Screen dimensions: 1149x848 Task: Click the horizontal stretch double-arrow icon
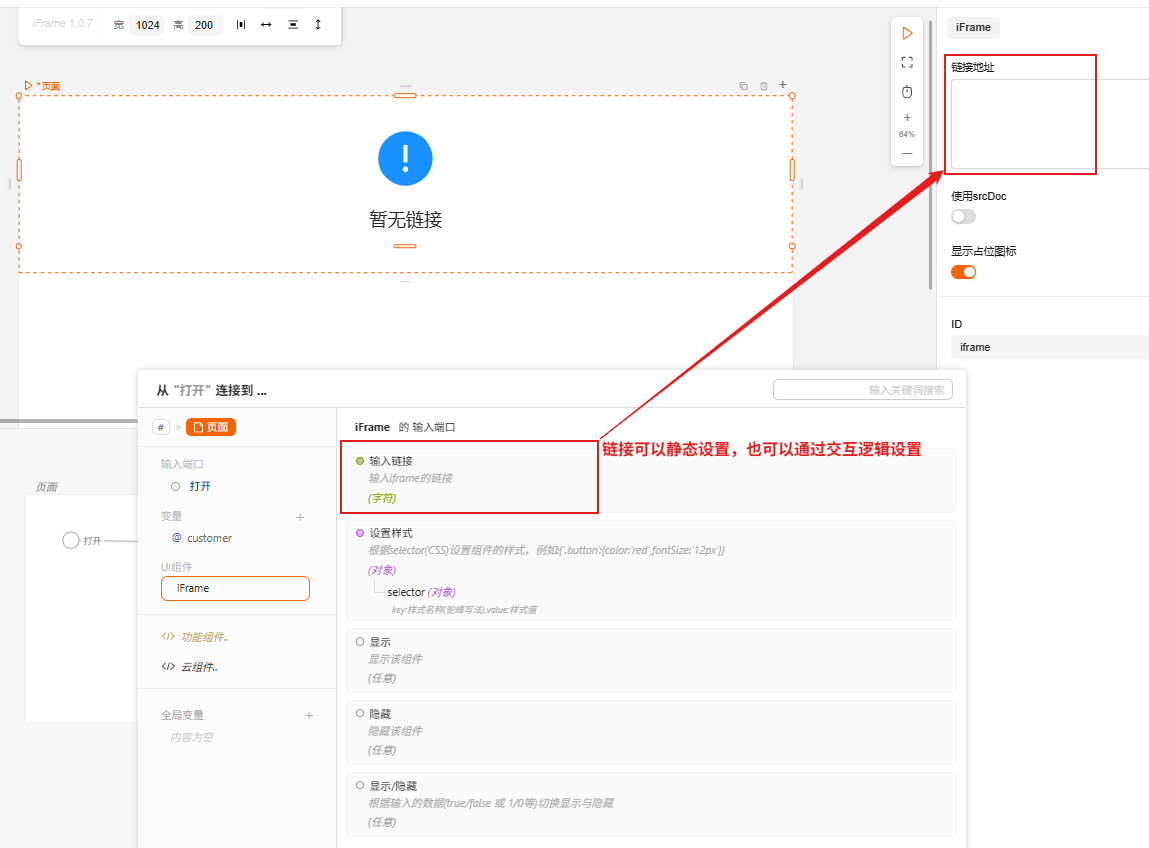point(266,24)
